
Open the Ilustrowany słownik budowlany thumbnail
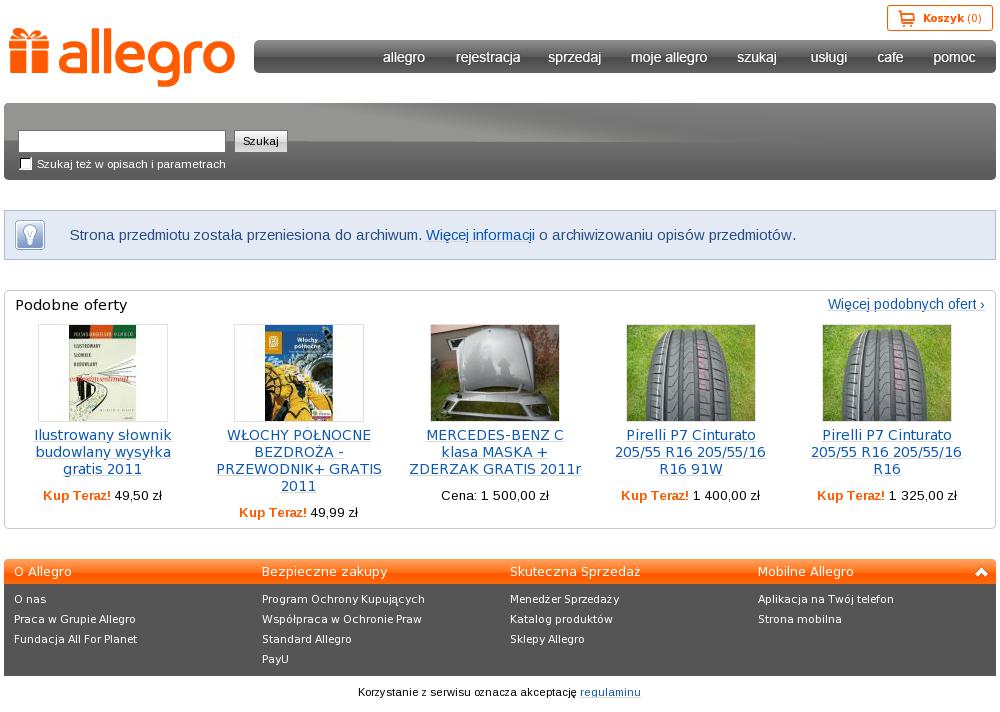coord(103,373)
